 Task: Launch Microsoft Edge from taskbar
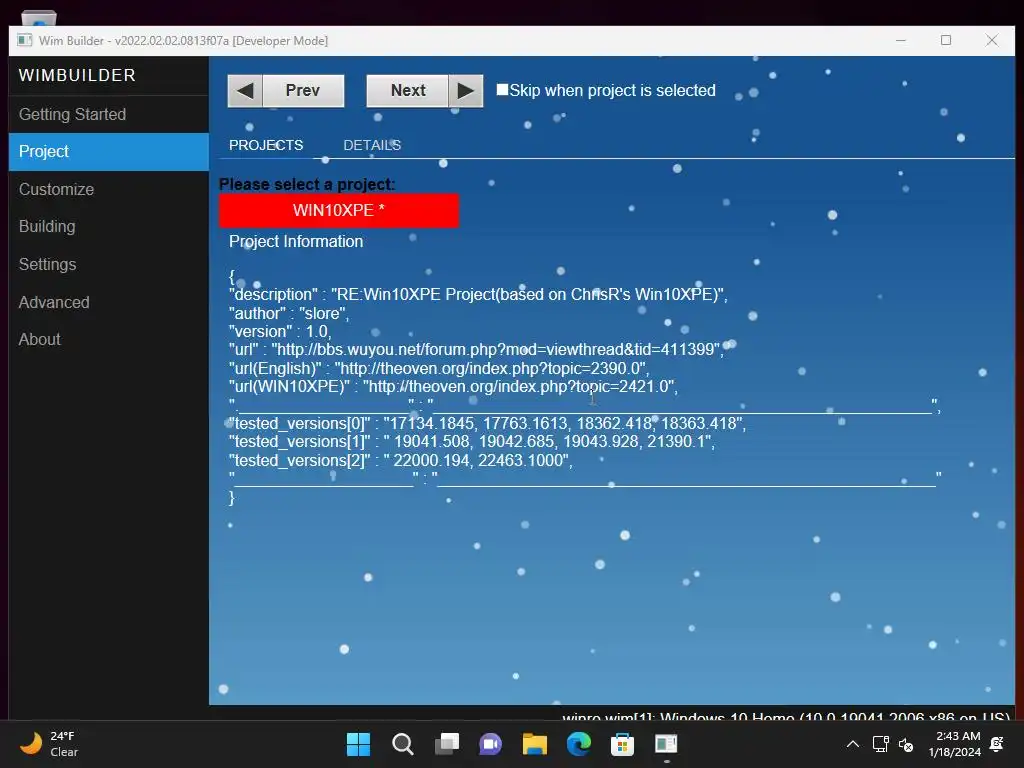pyautogui.click(x=579, y=744)
